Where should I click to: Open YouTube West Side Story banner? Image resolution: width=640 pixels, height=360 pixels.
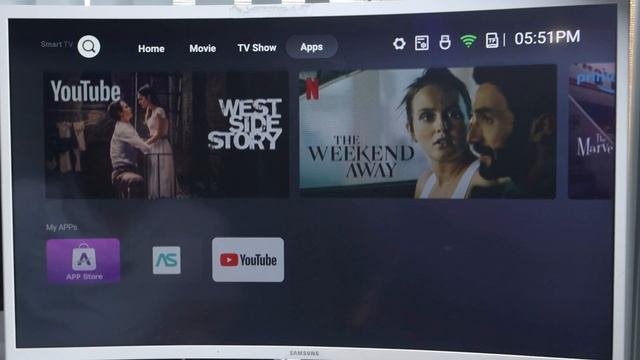[x=167, y=135]
